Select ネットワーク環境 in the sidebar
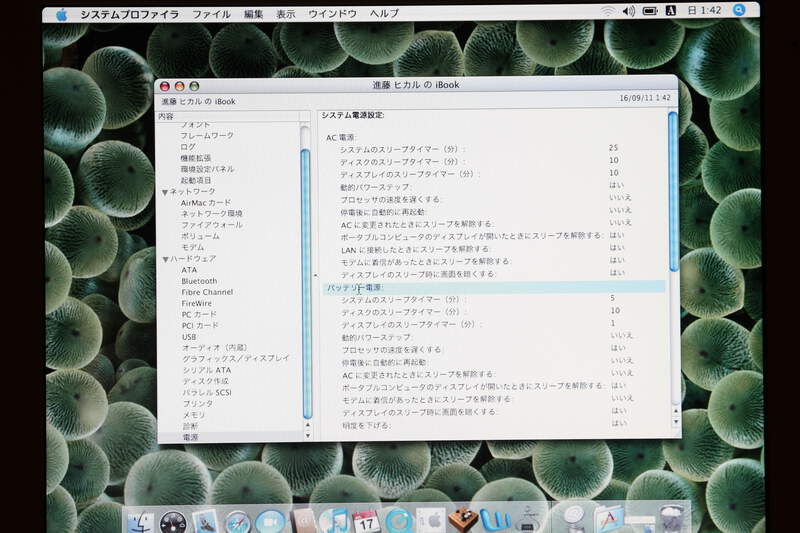This screenshot has width=800, height=533. pyautogui.click(x=212, y=214)
